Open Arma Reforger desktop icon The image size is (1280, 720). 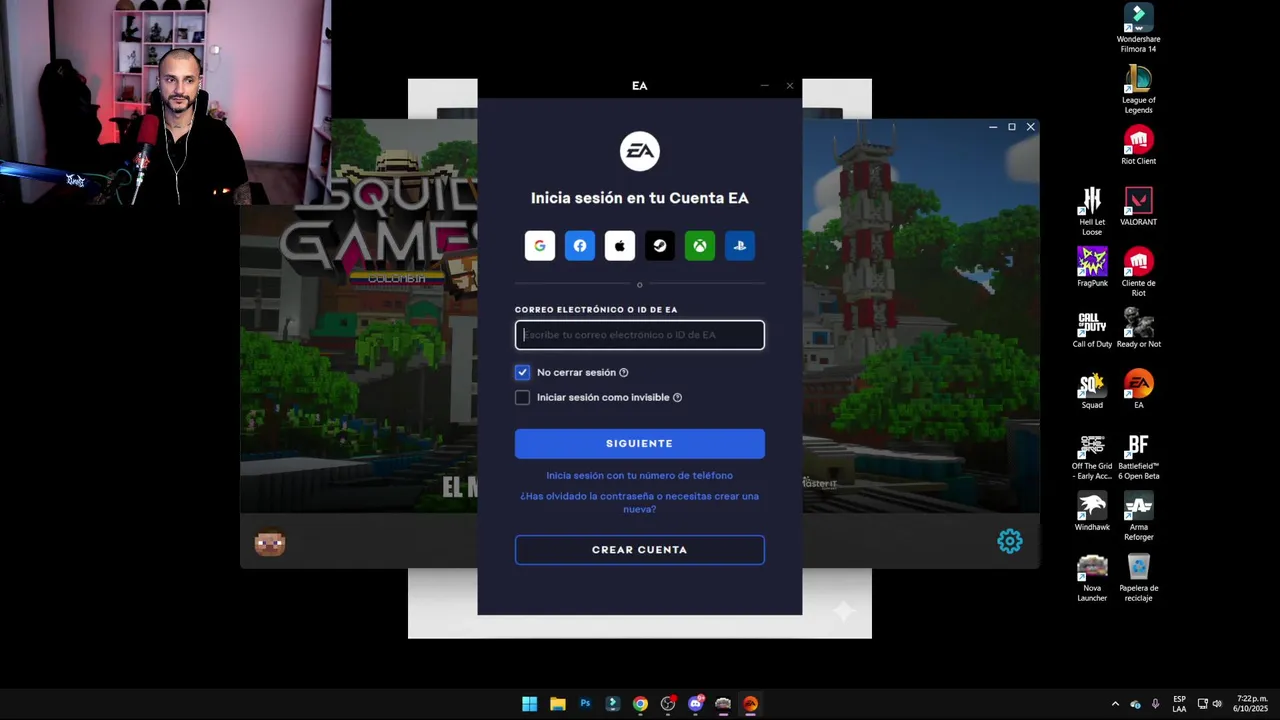pos(1138,516)
